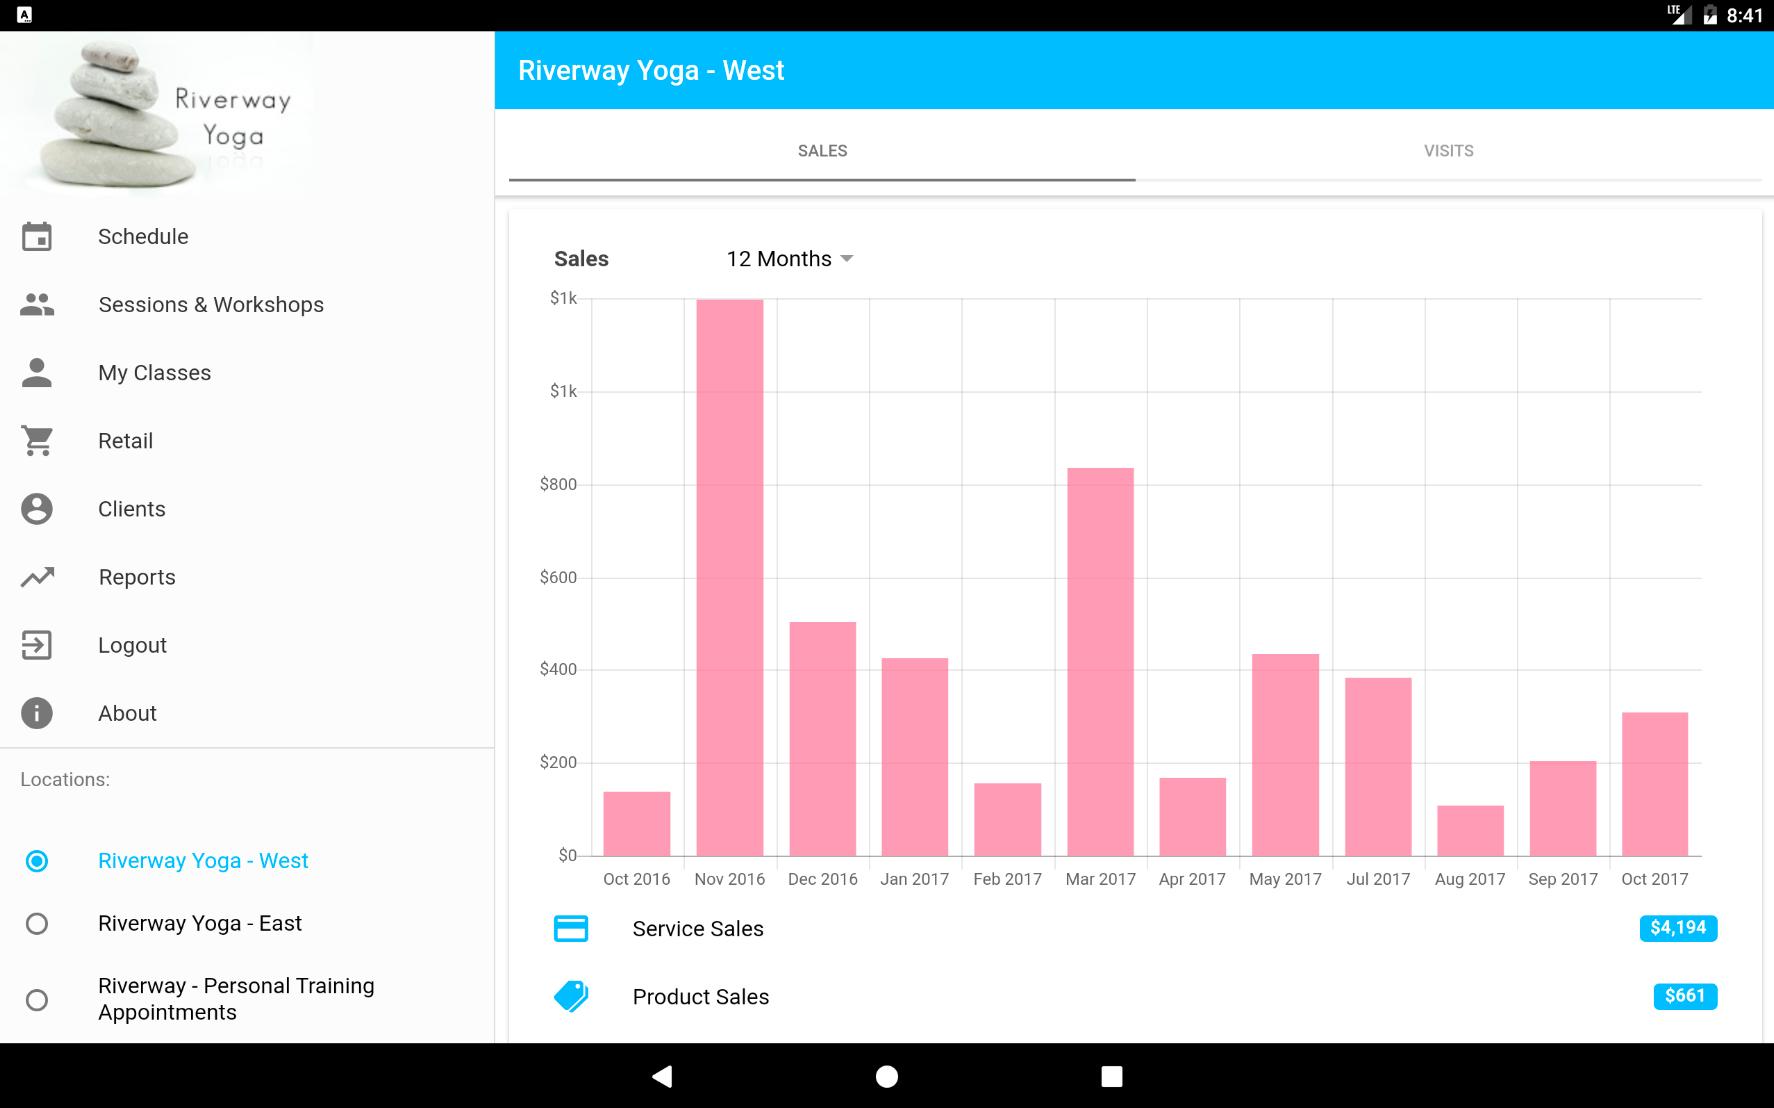Open Schedule from the side menu
Image resolution: width=1774 pixels, height=1108 pixels.
point(247,237)
